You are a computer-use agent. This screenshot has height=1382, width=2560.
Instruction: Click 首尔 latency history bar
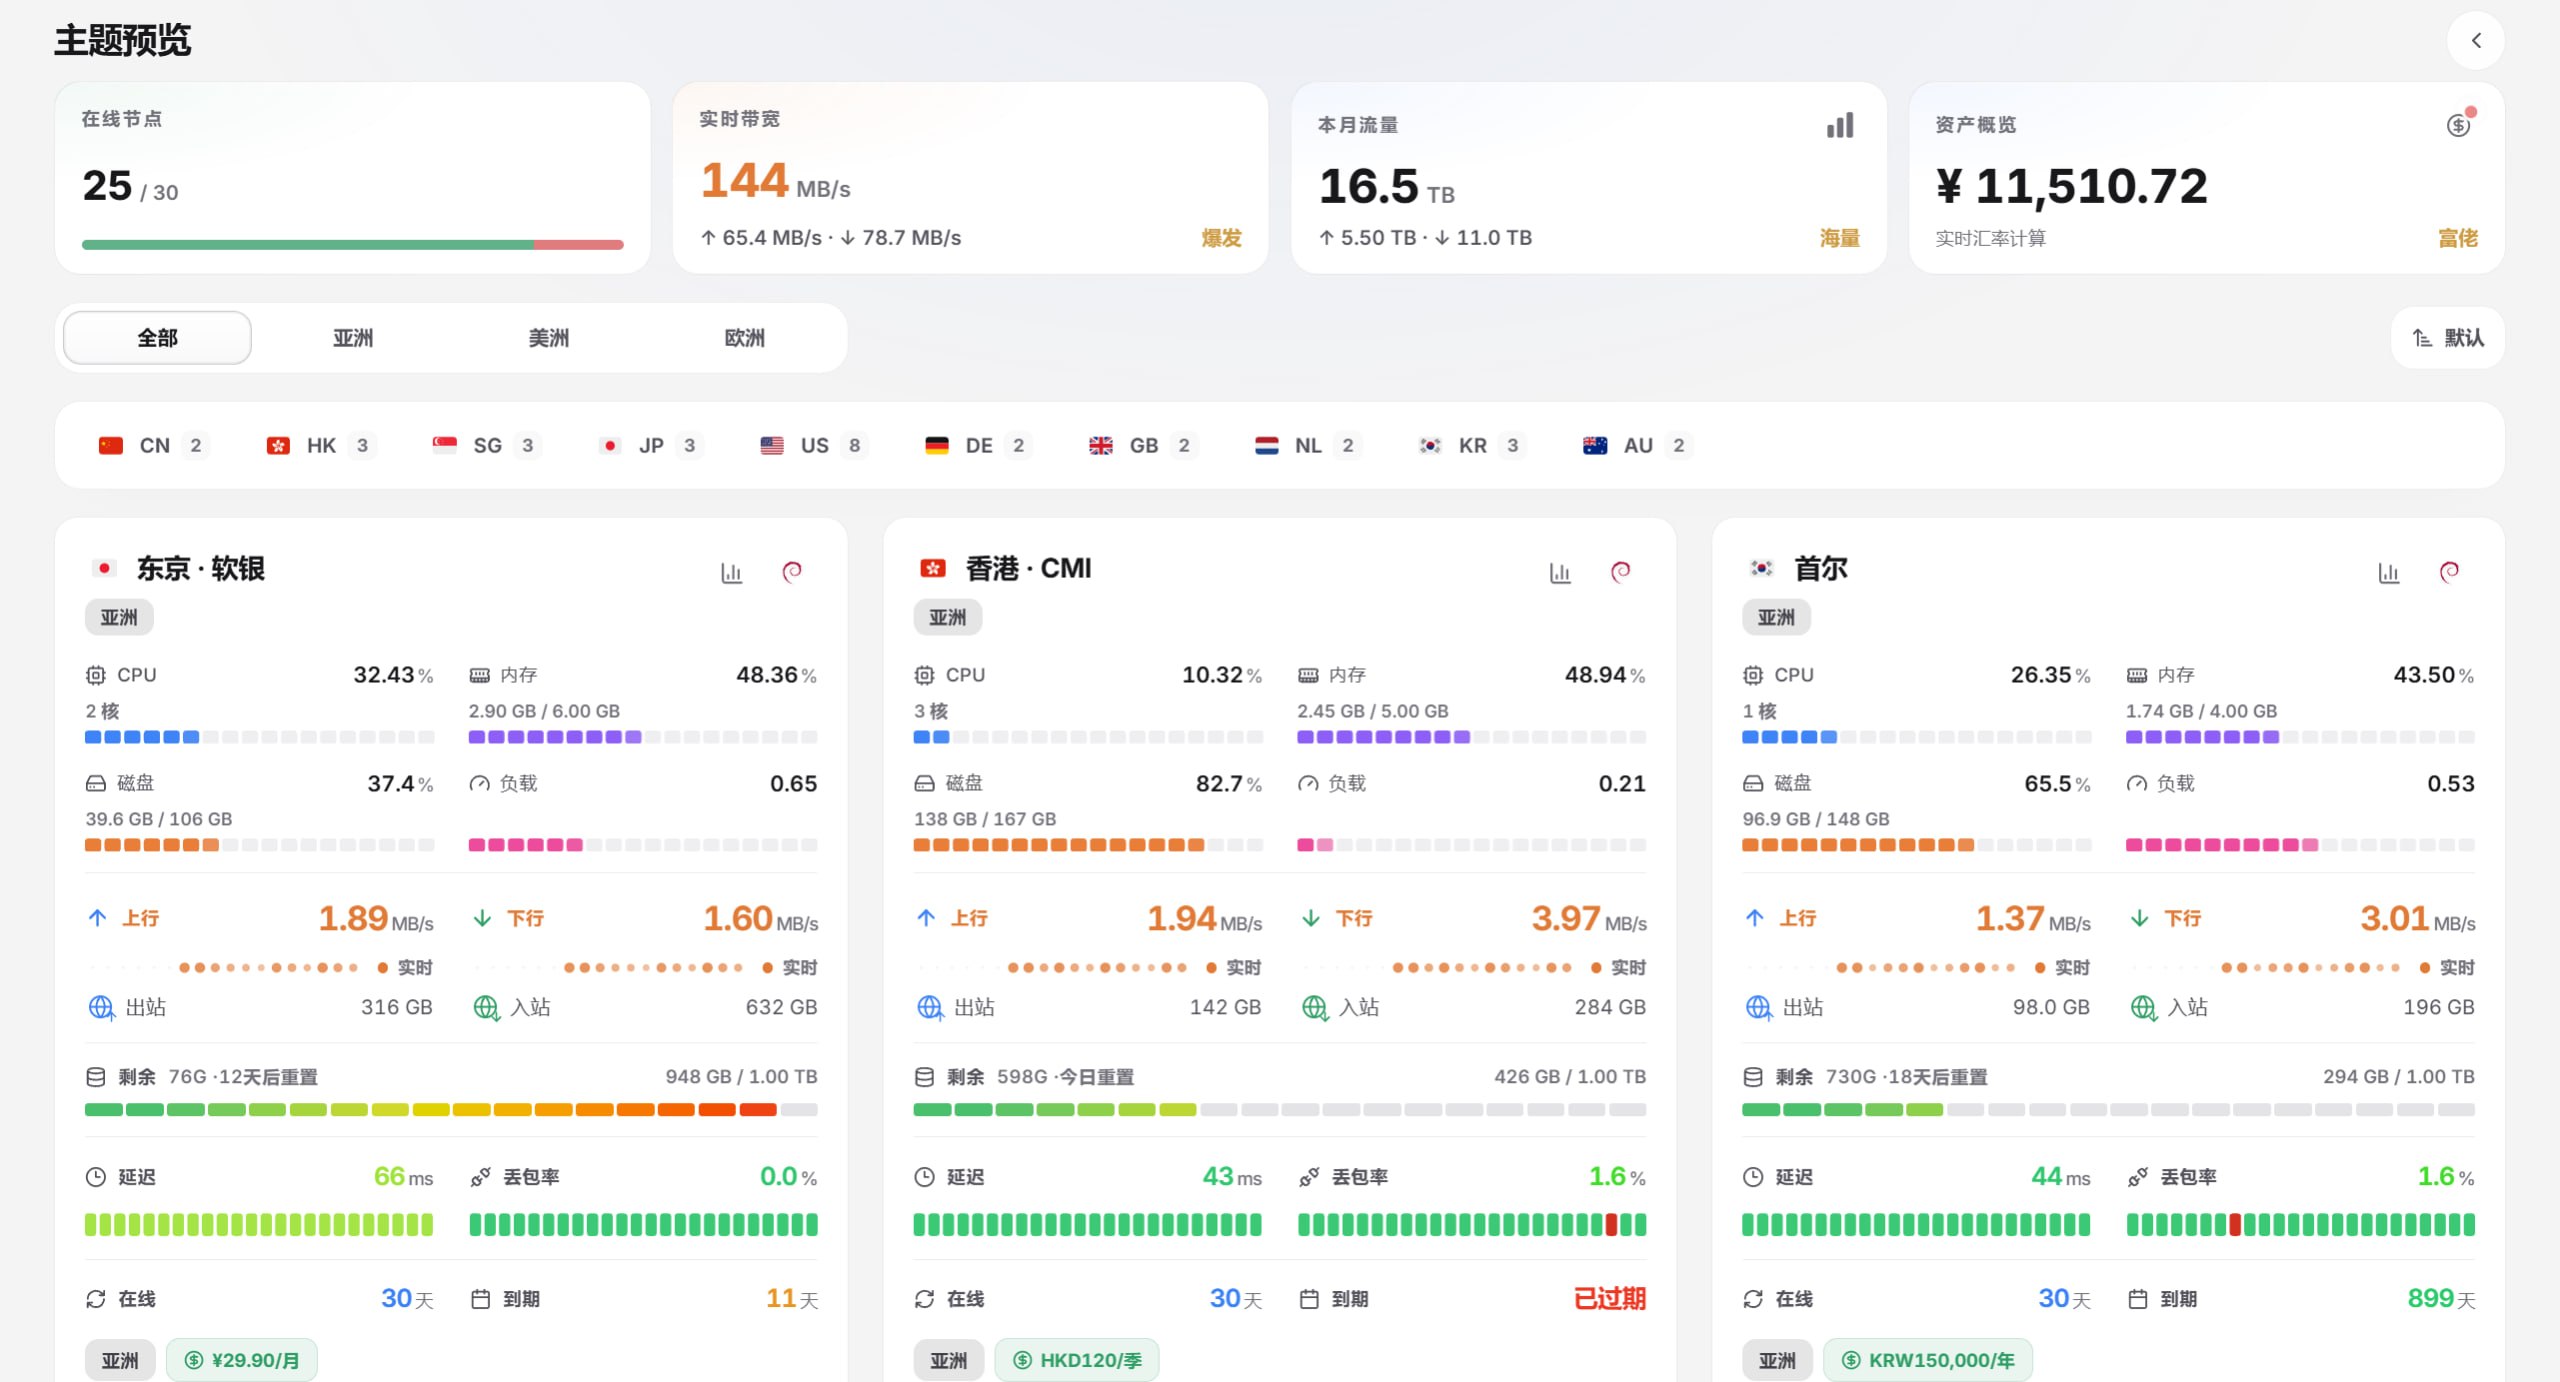1916,1225
